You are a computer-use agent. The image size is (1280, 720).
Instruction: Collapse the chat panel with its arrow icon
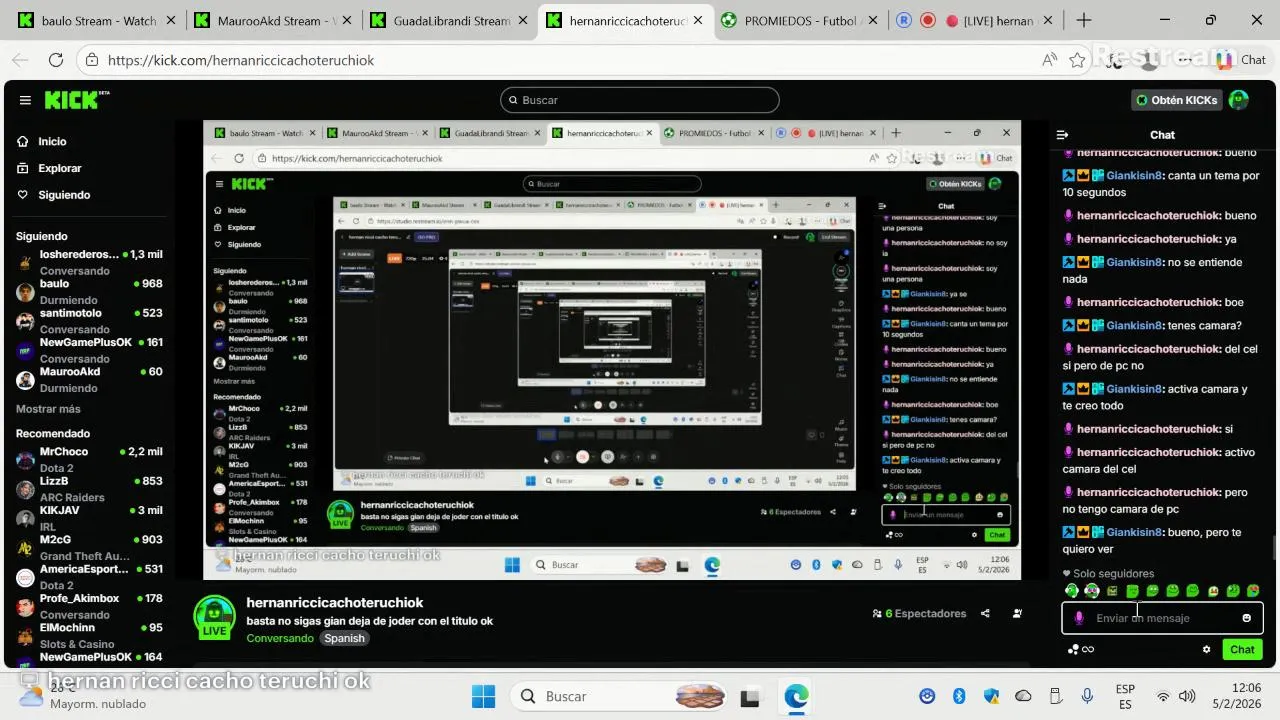pos(1063,135)
